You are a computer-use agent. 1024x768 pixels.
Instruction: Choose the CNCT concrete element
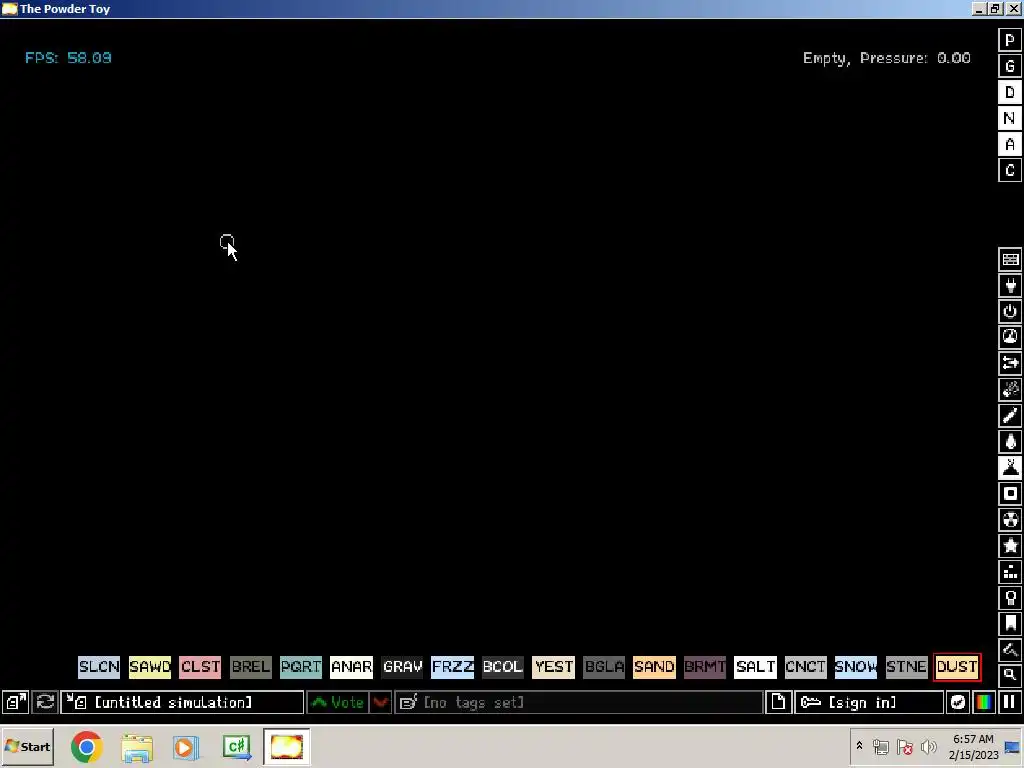coord(805,667)
